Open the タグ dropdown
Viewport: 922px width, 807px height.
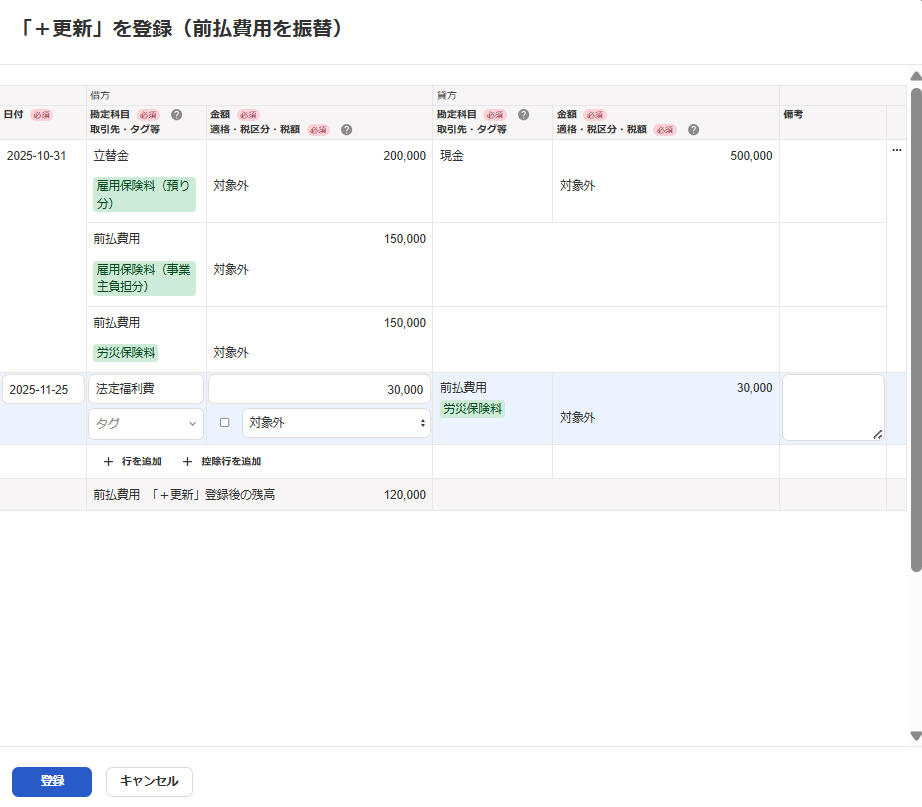point(146,423)
